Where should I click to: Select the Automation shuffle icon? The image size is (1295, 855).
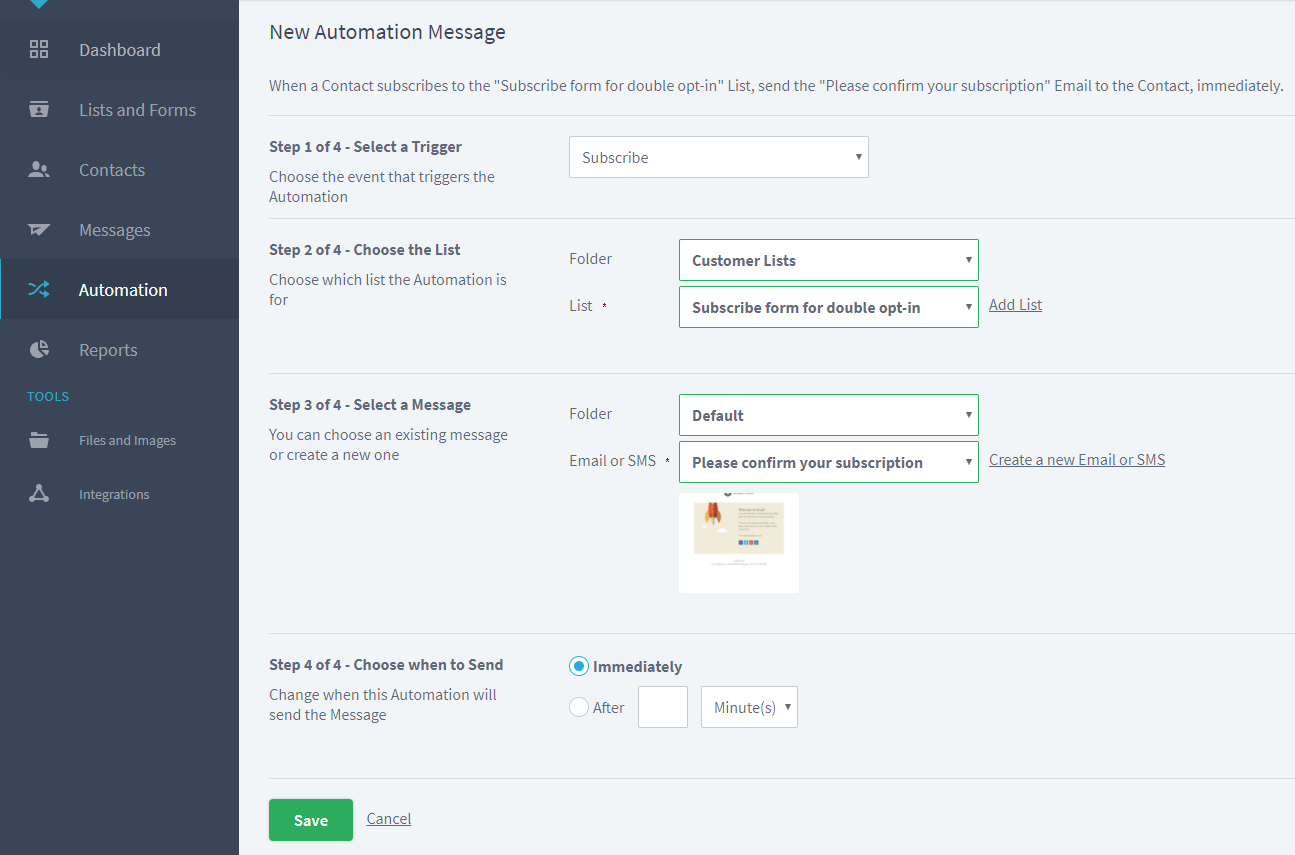click(38, 289)
